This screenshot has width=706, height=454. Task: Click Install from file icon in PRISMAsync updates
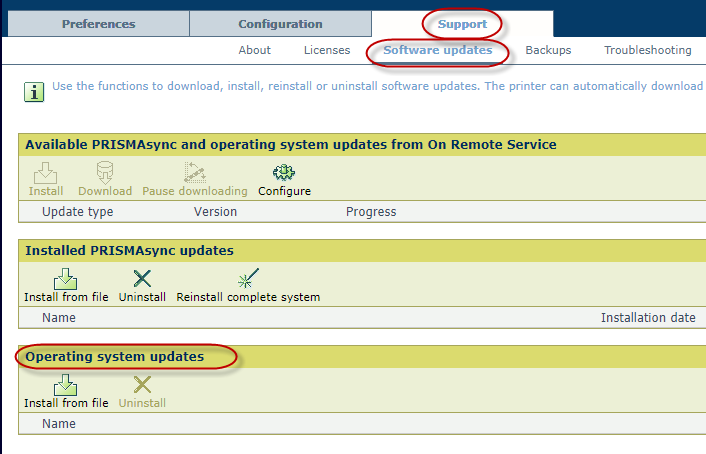coord(66,279)
